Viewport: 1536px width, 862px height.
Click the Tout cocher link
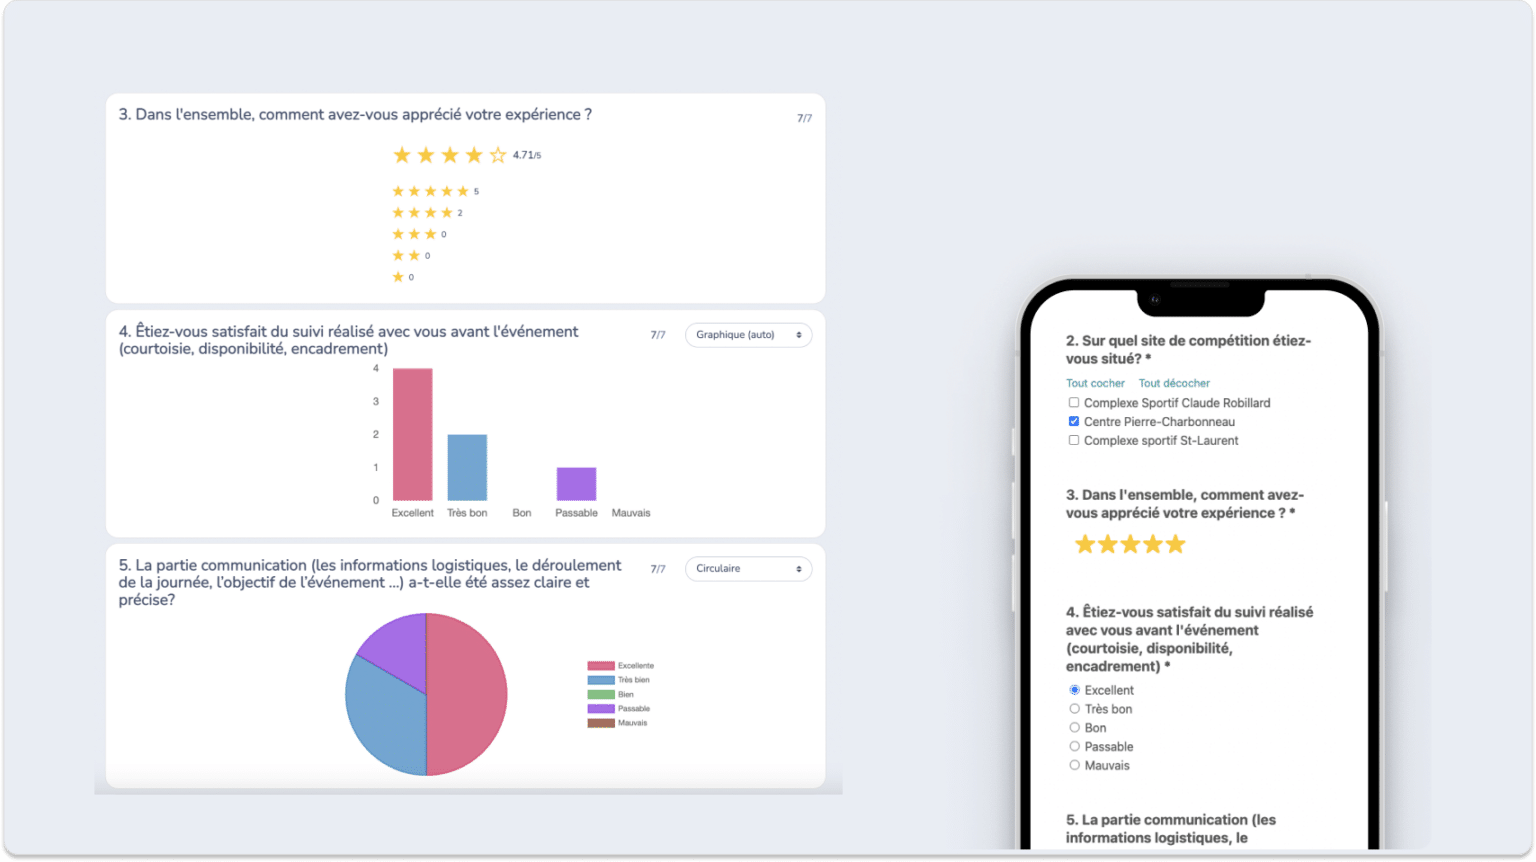tap(1095, 383)
